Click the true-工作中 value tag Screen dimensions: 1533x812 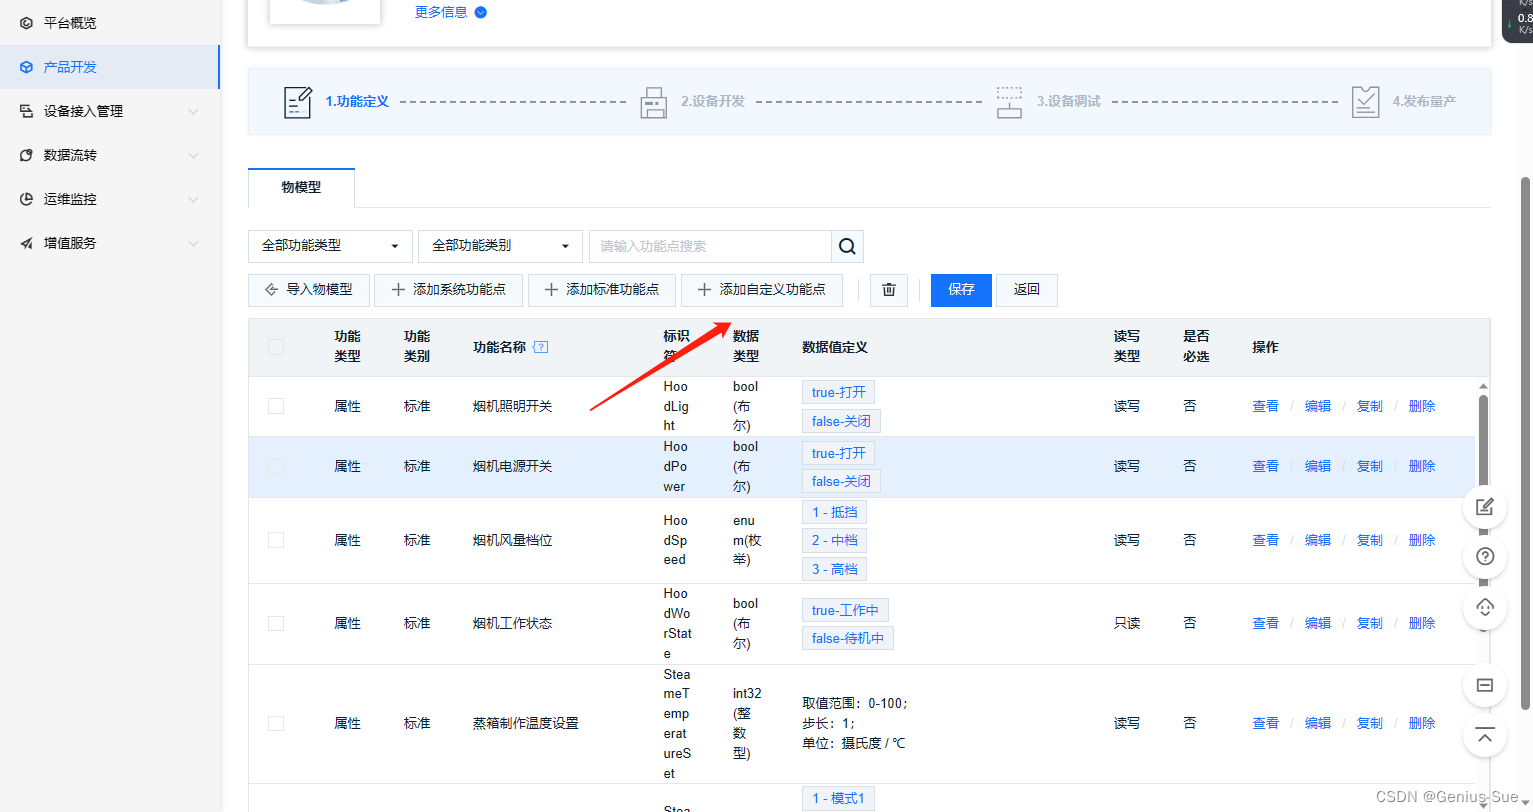pos(845,610)
